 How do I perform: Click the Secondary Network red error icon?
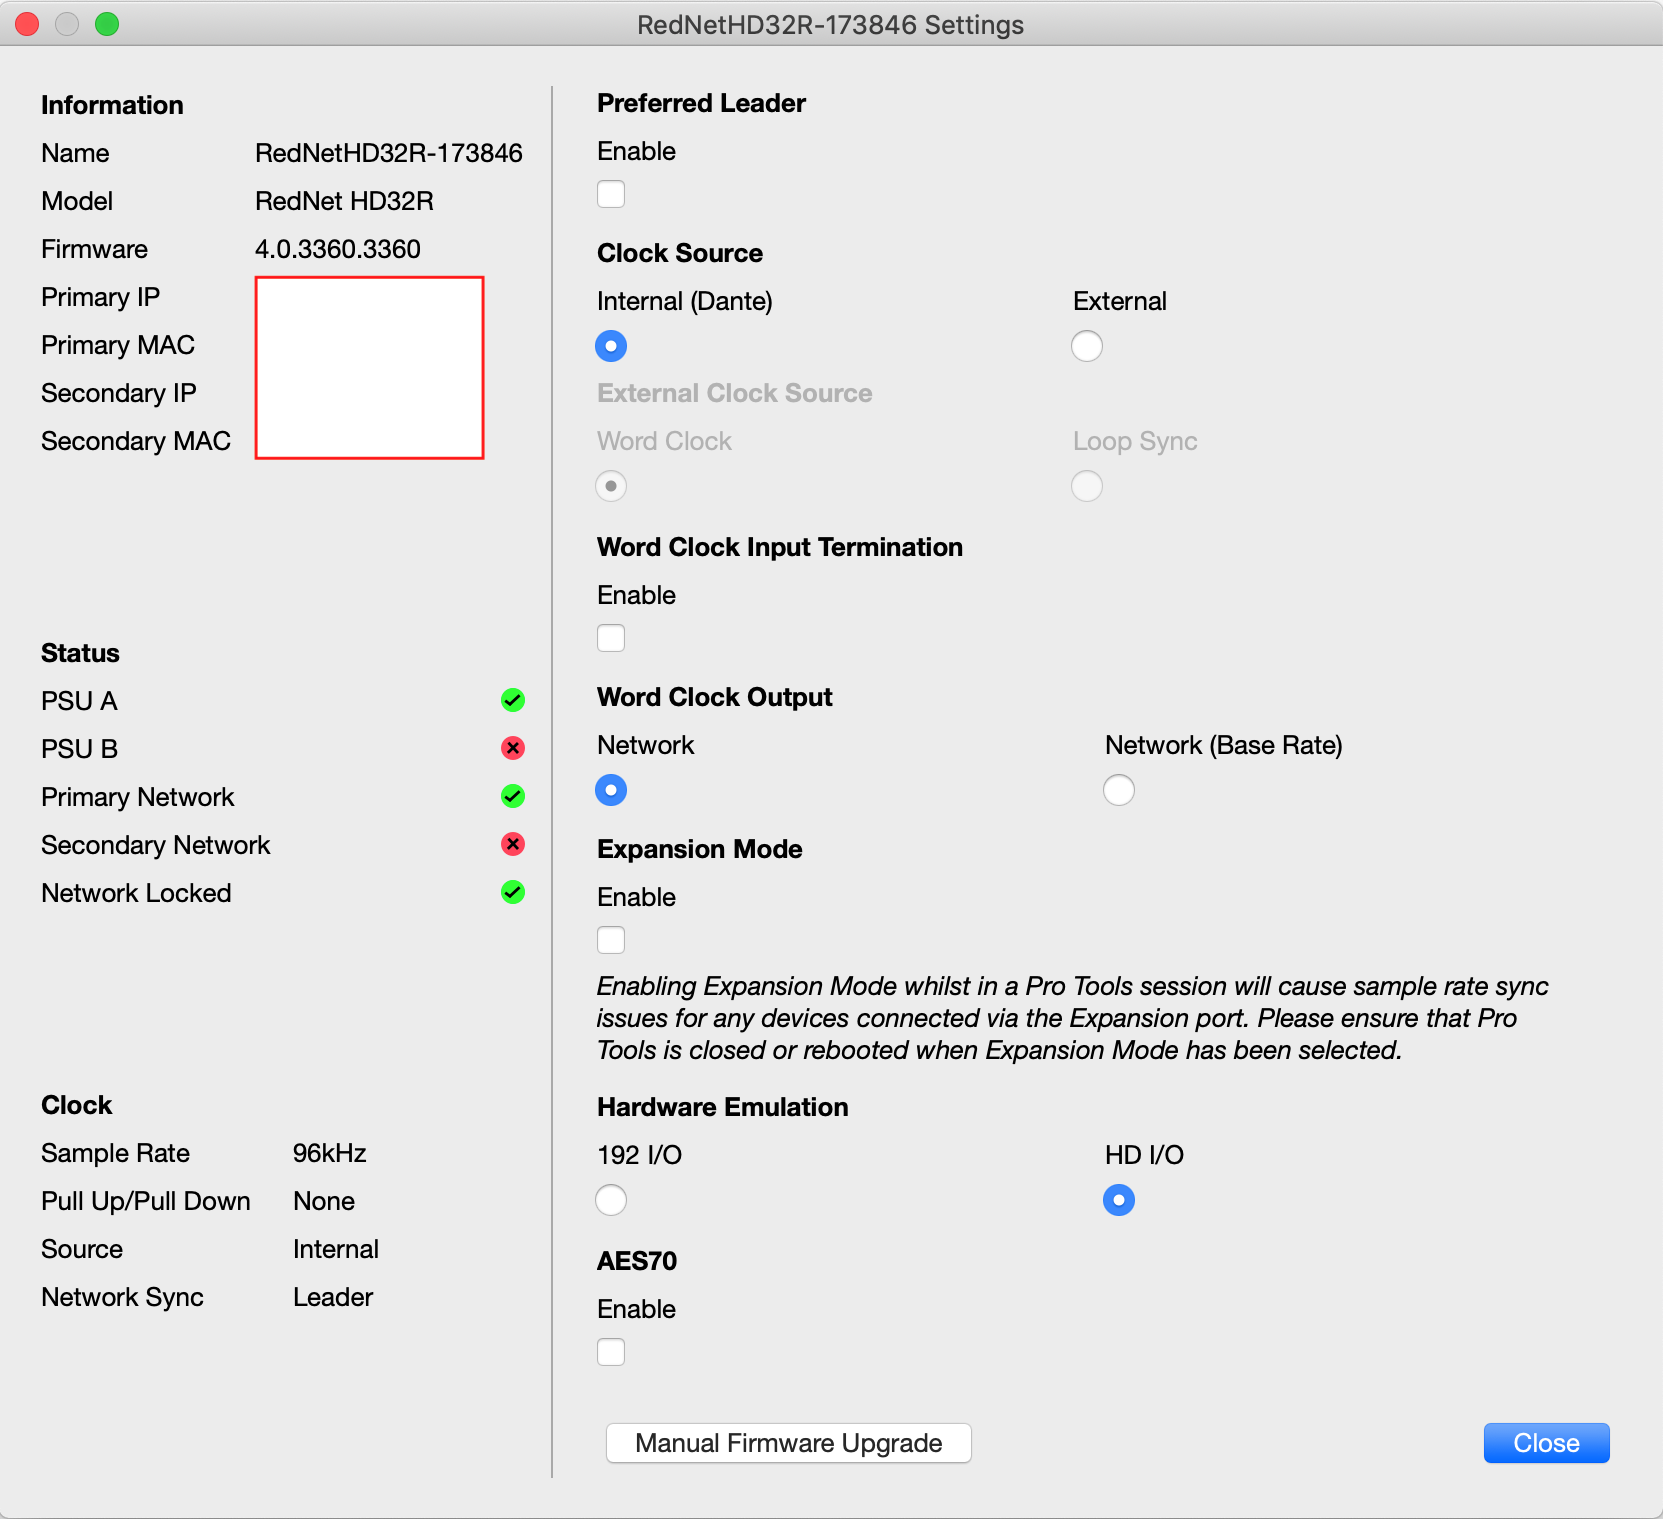(513, 844)
